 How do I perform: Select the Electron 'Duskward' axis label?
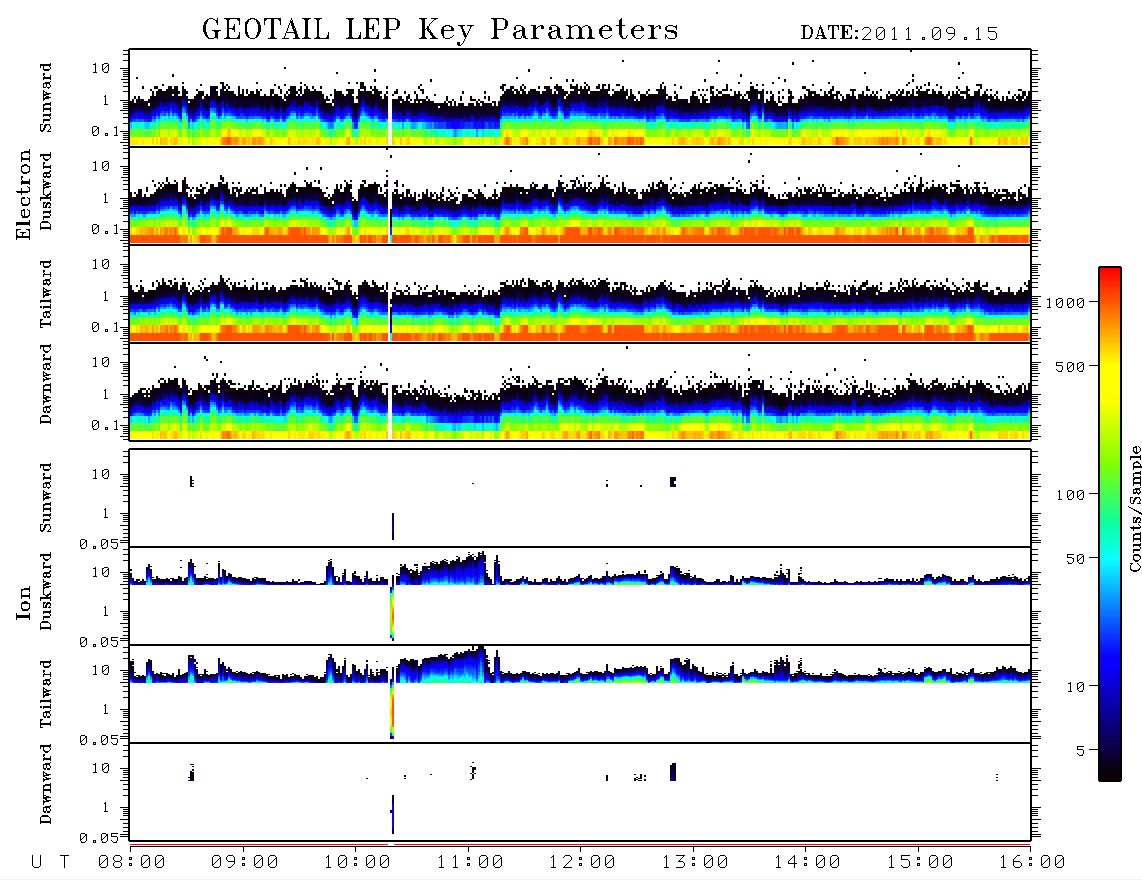pos(46,191)
